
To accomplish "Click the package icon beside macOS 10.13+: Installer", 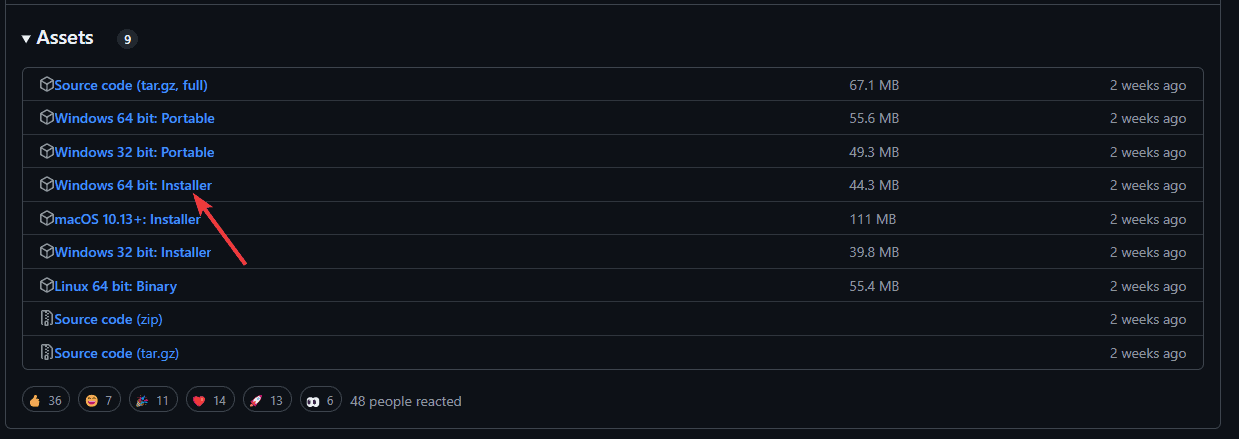I will pyautogui.click(x=46, y=219).
